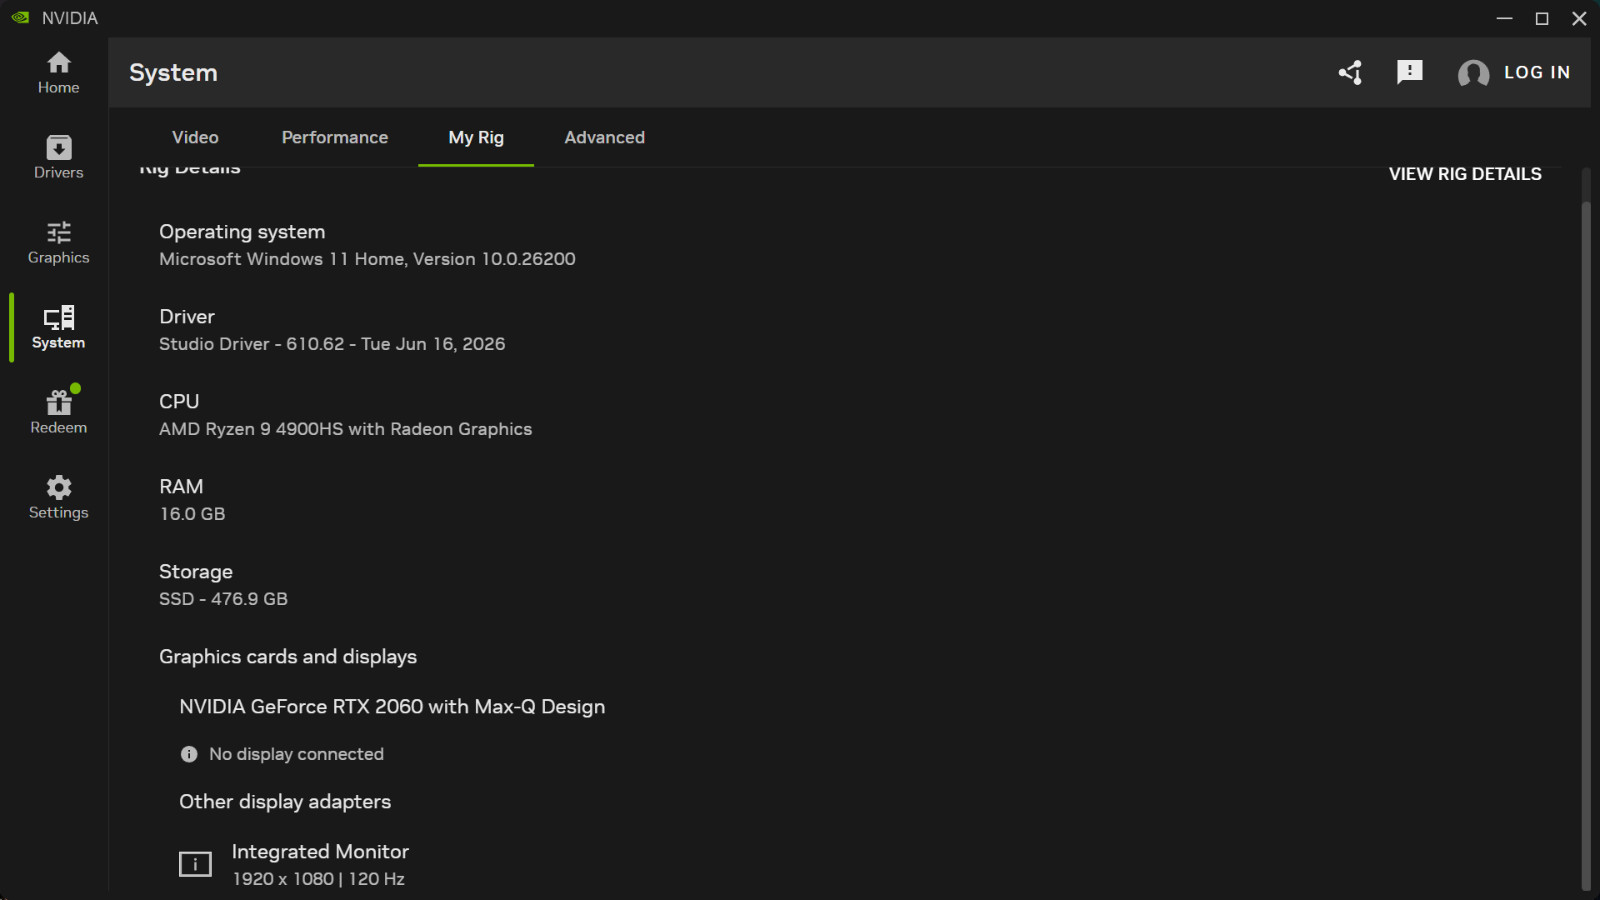Switch to the Performance tab
The height and width of the screenshot is (900, 1600).
(x=335, y=137)
